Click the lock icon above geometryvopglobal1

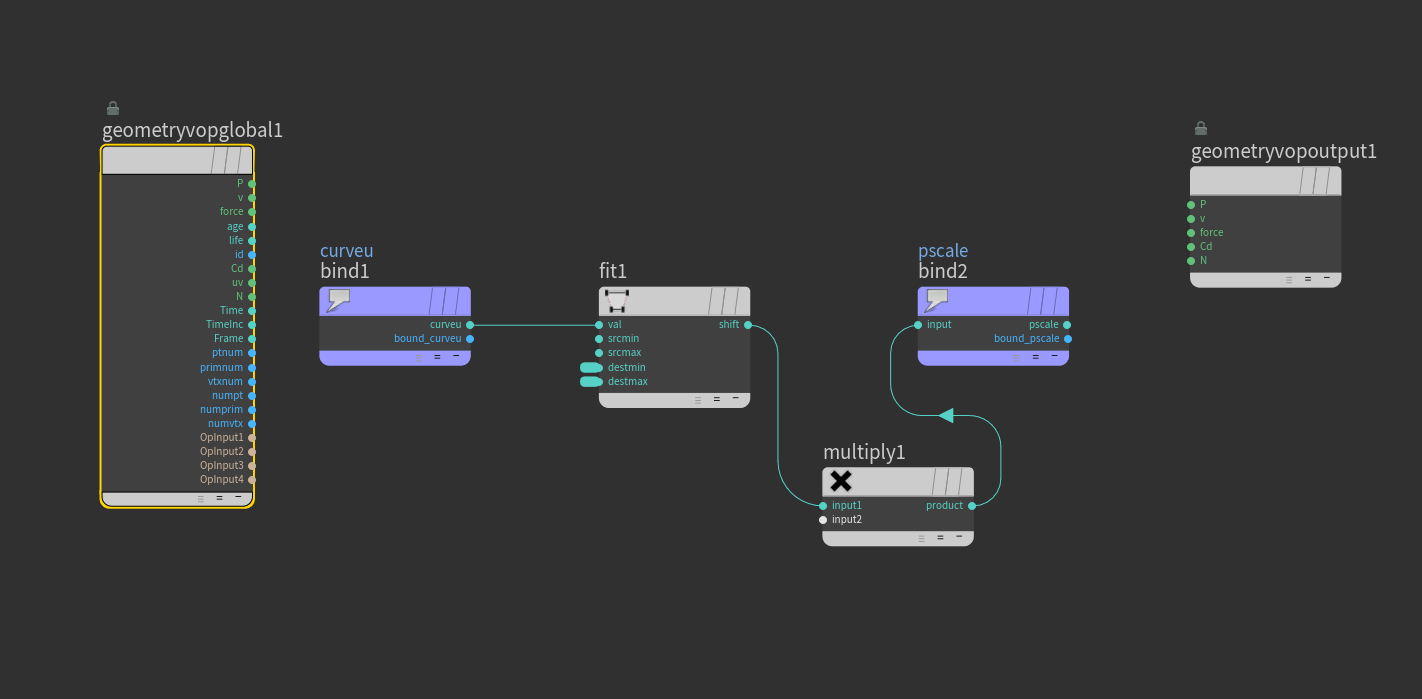113,108
